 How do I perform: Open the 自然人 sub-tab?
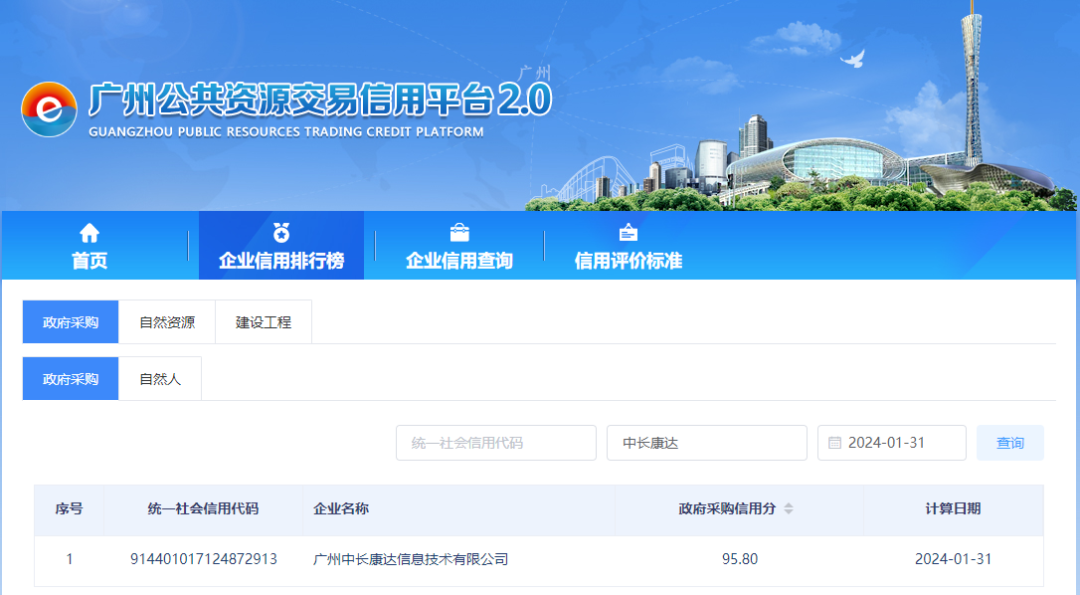160,379
